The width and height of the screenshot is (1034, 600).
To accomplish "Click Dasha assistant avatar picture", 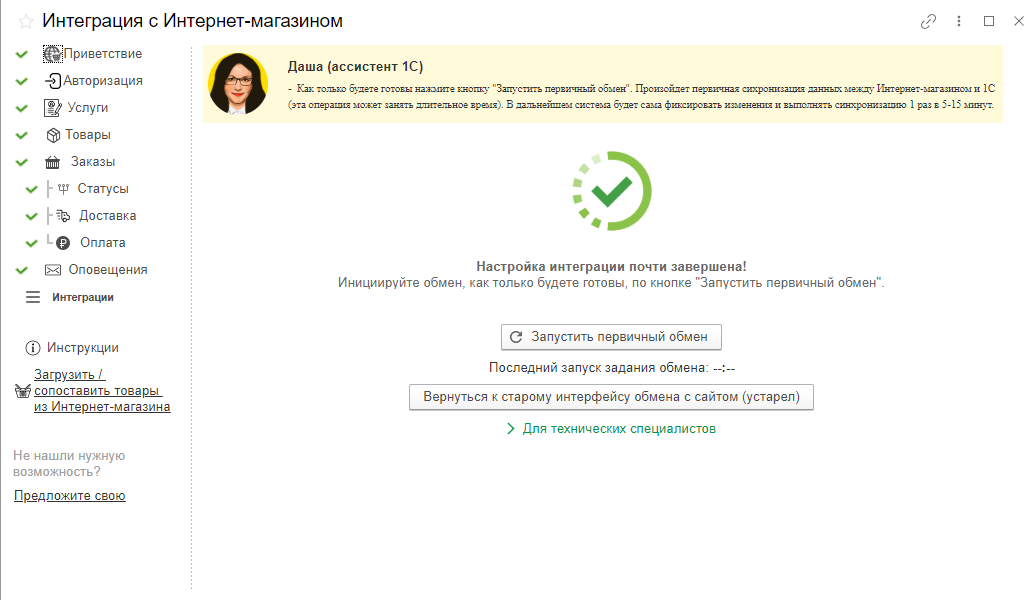I will pos(238,84).
